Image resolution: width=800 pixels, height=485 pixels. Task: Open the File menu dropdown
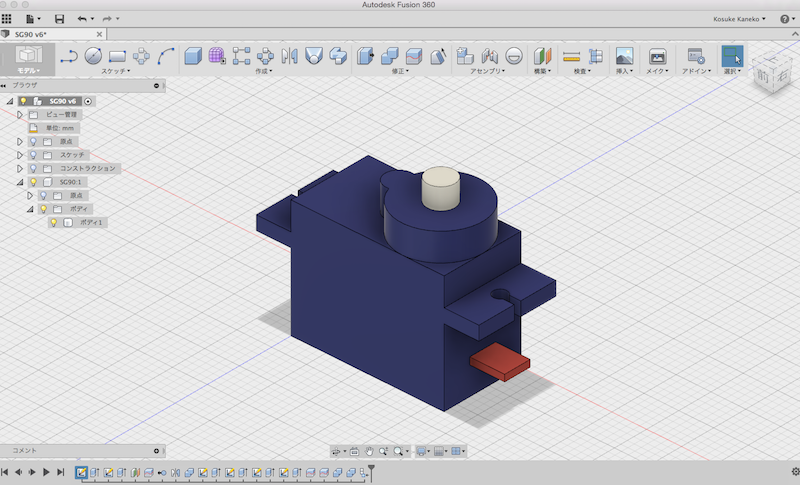pos(33,19)
